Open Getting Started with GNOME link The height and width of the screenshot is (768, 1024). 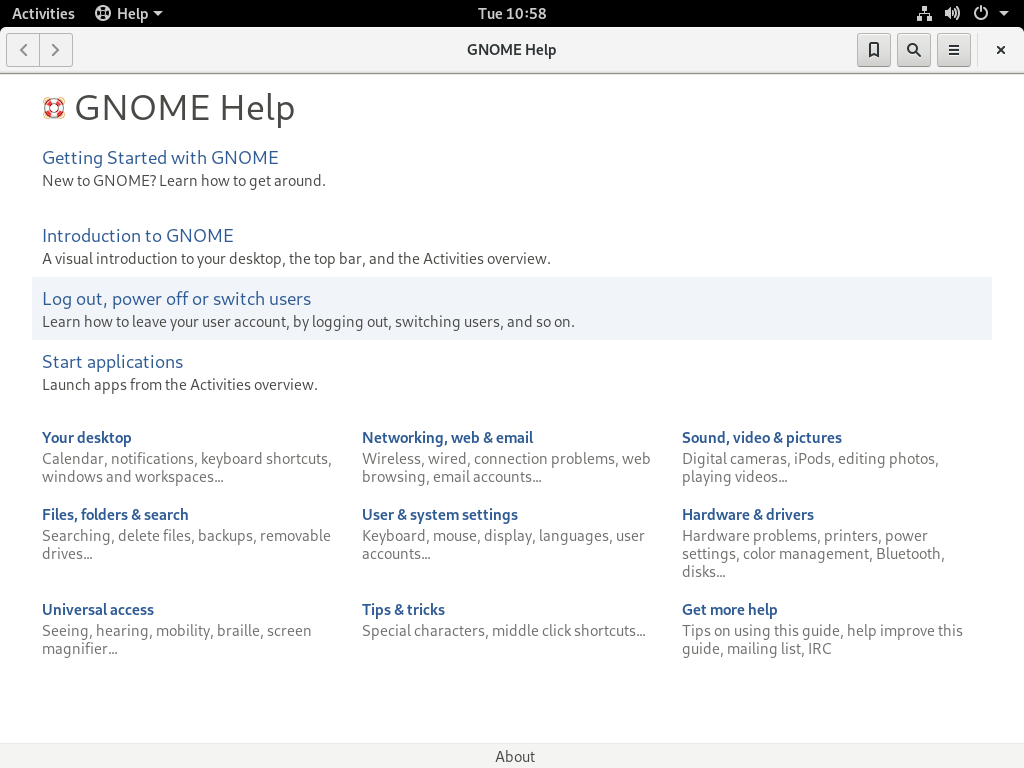pos(160,158)
